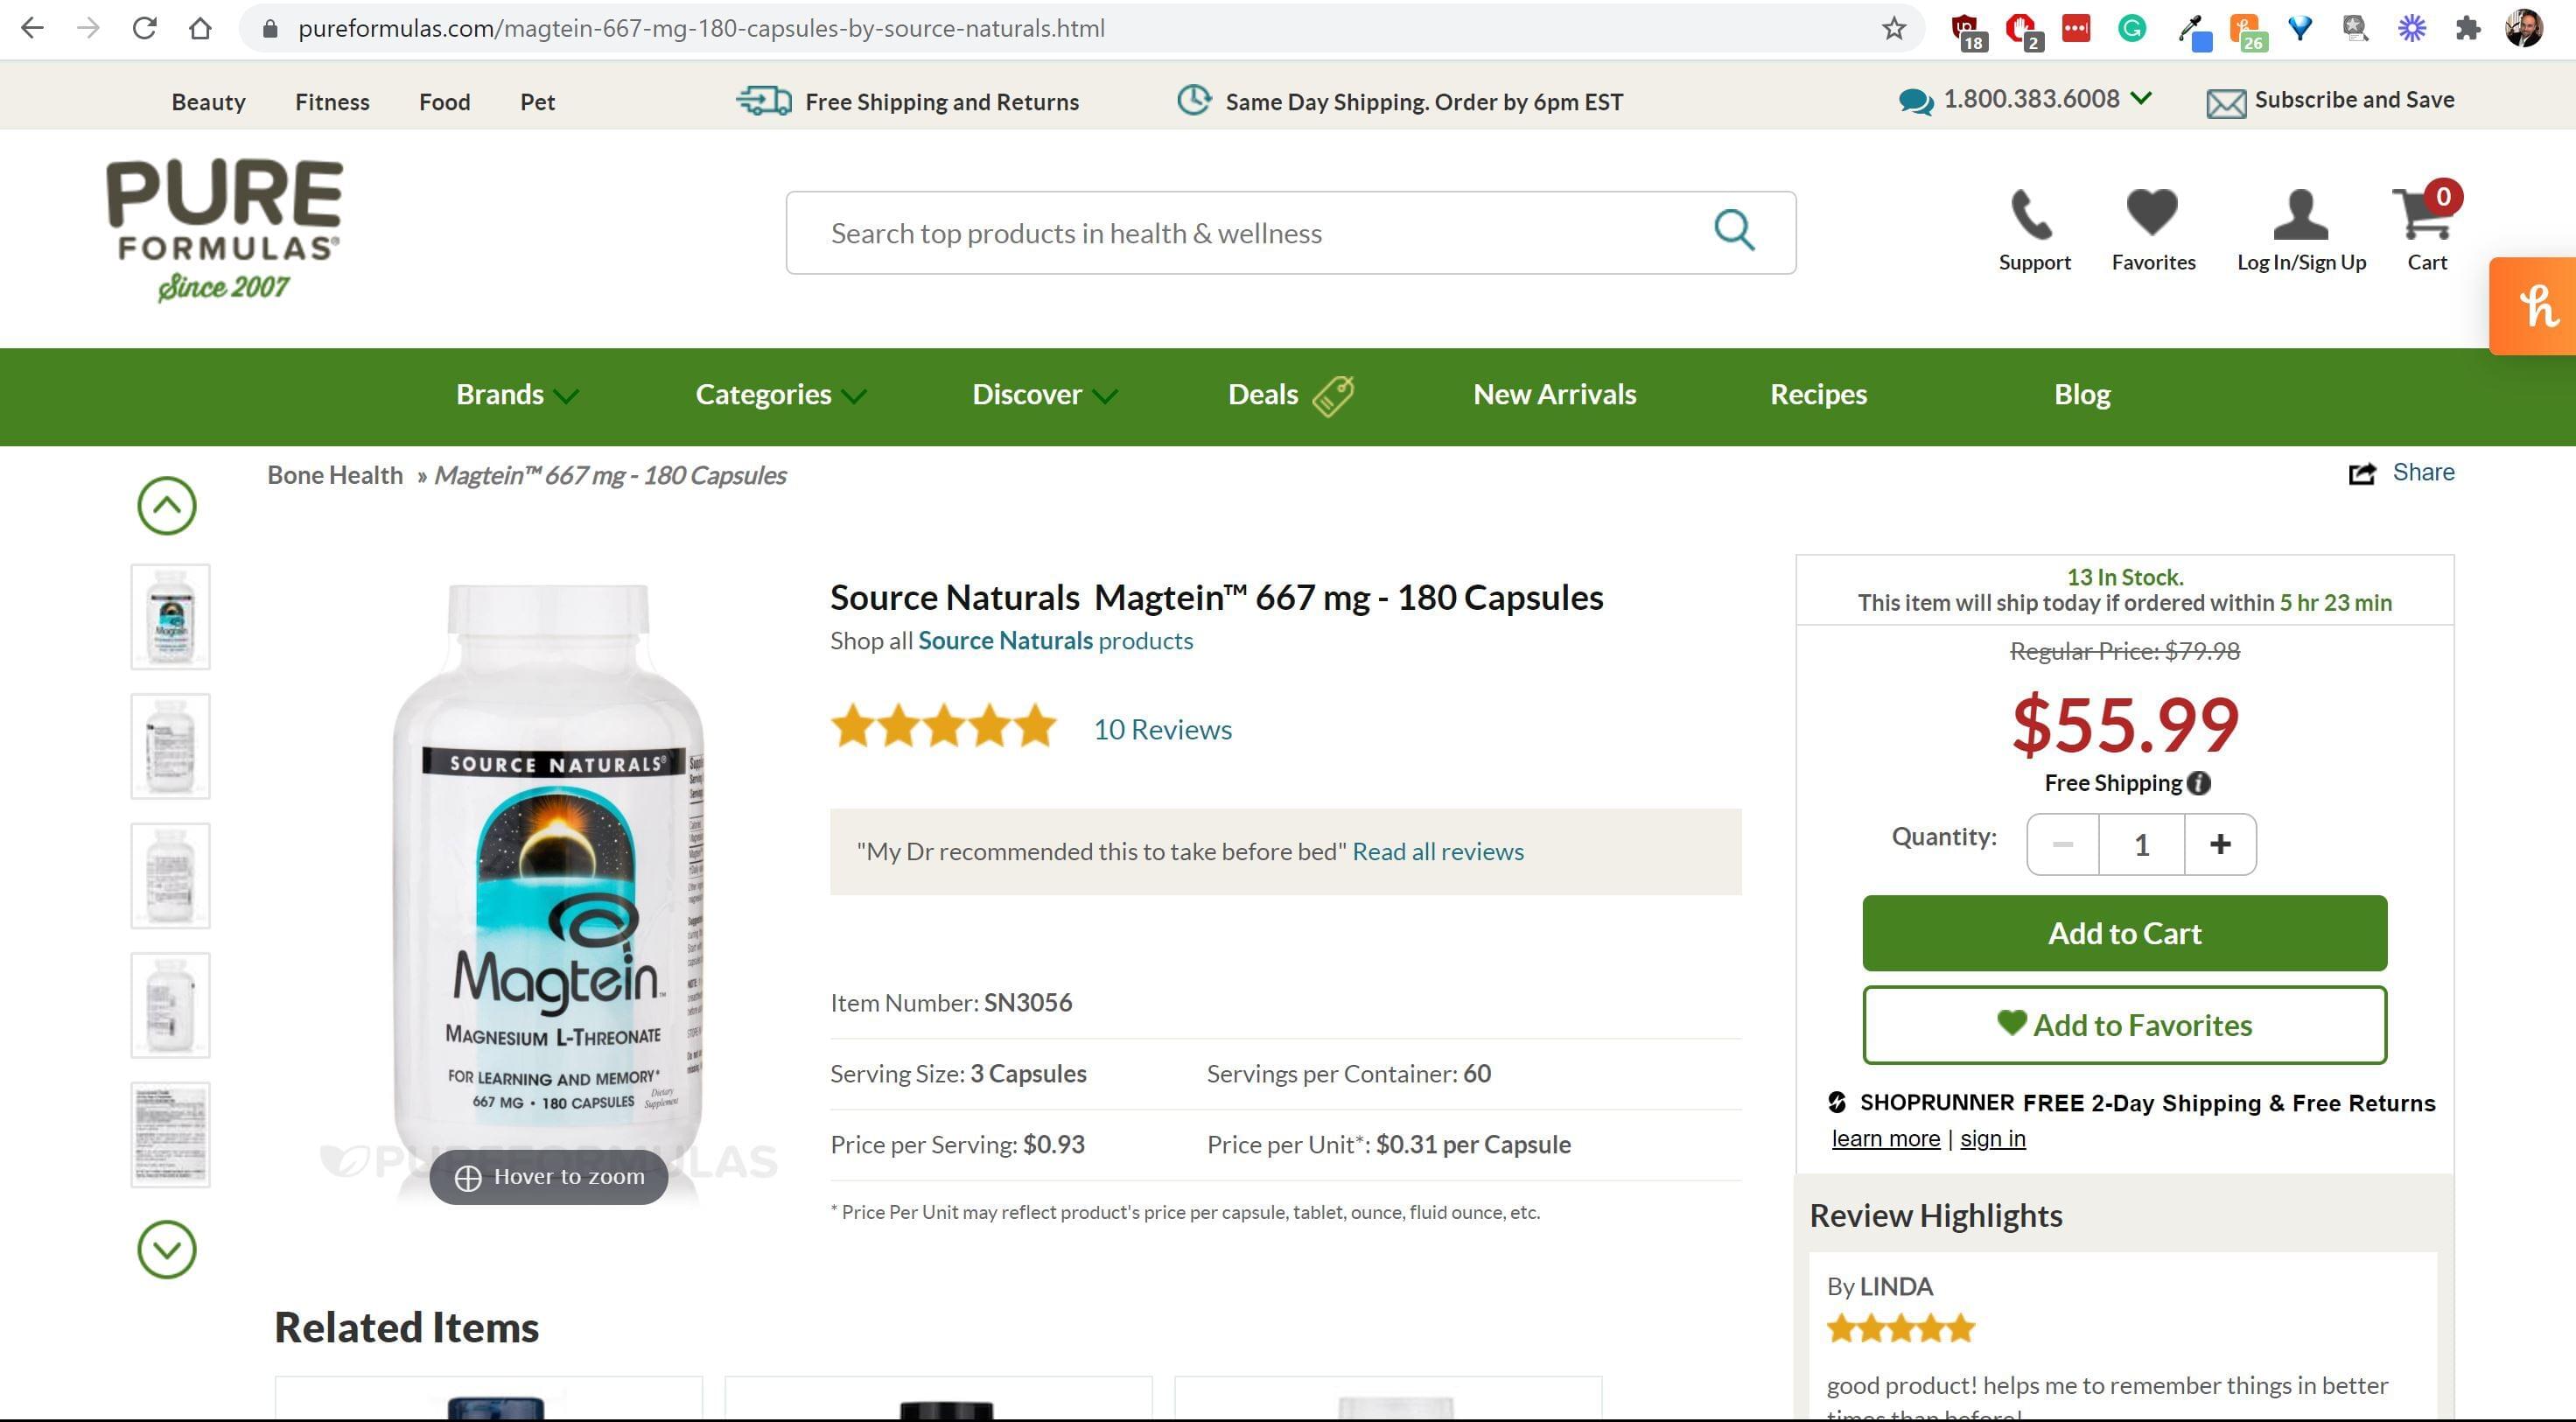2576x1422 pixels.
Task: Click the Add to Favorites button
Action: pos(2124,1025)
